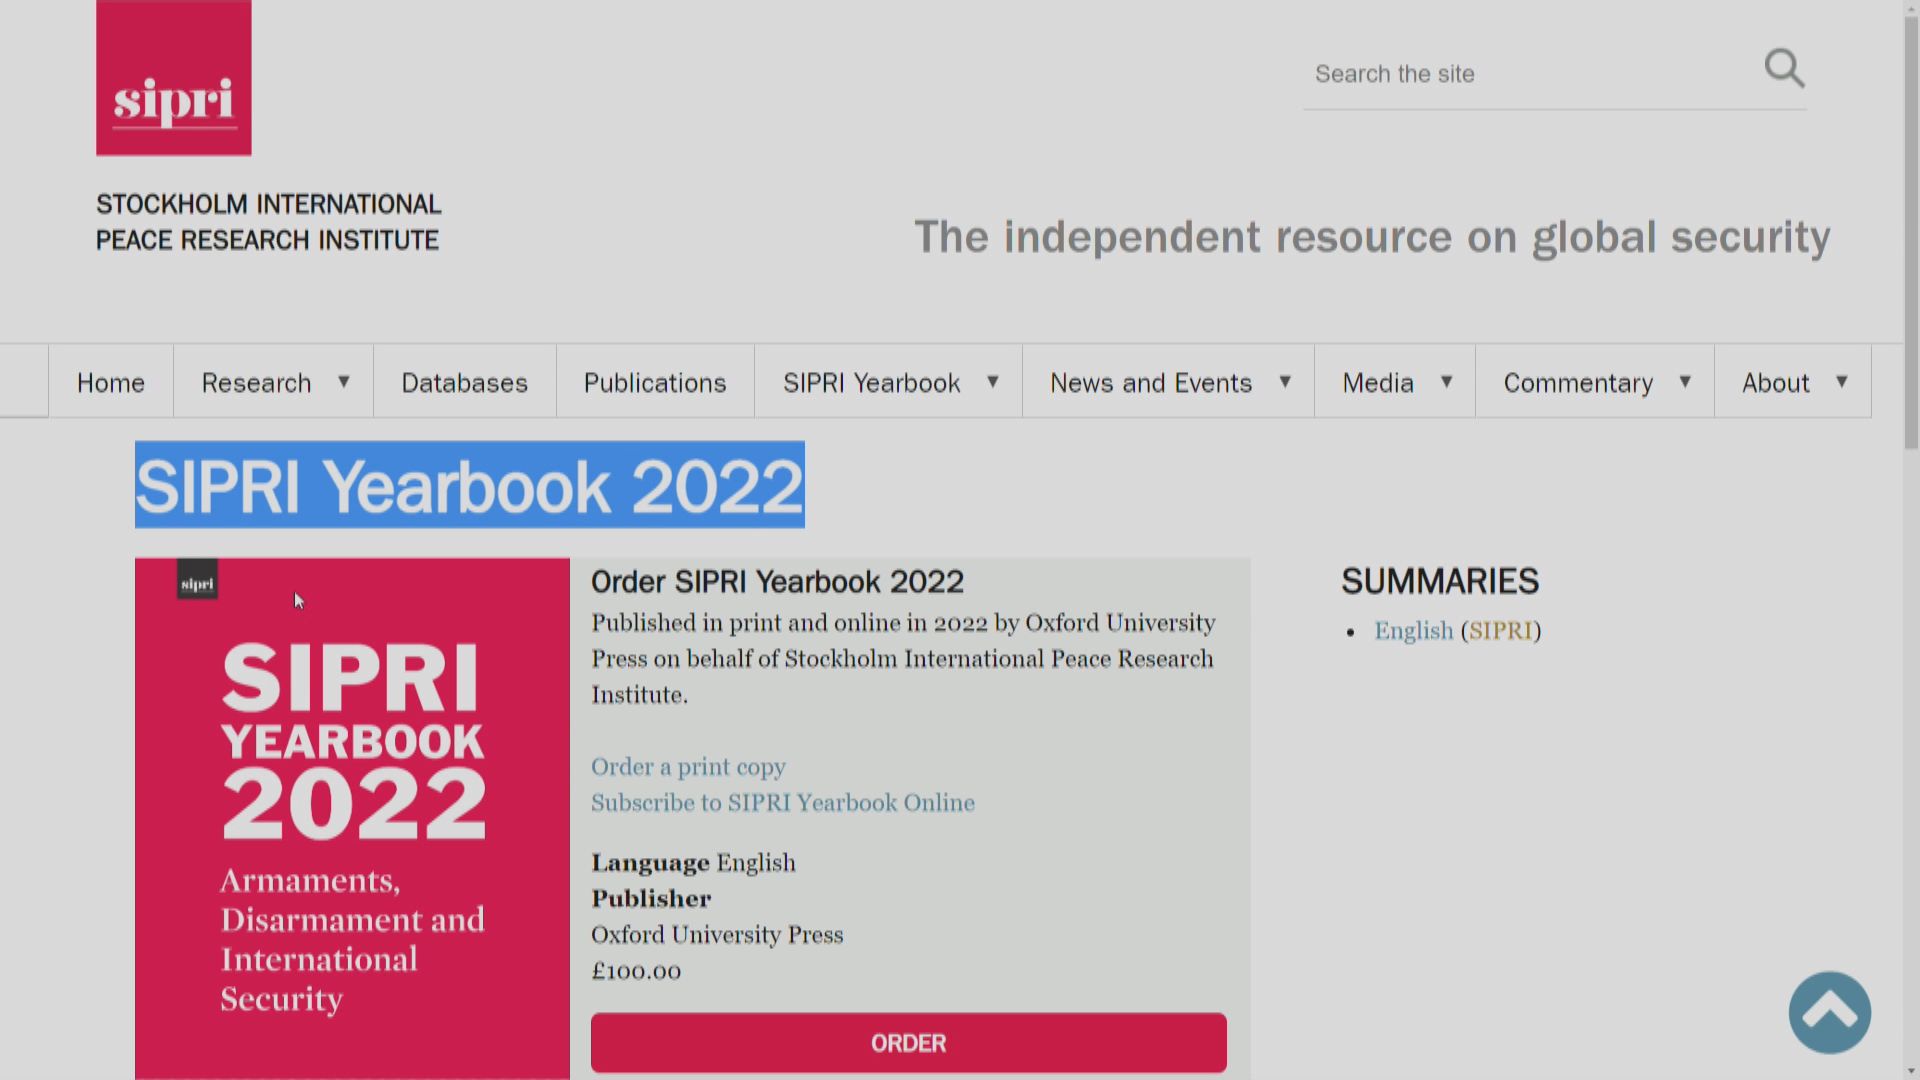Image resolution: width=1920 pixels, height=1080 pixels.
Task: Select the Databases menu item
Action: pyautogui.click(x=463, y=382)
